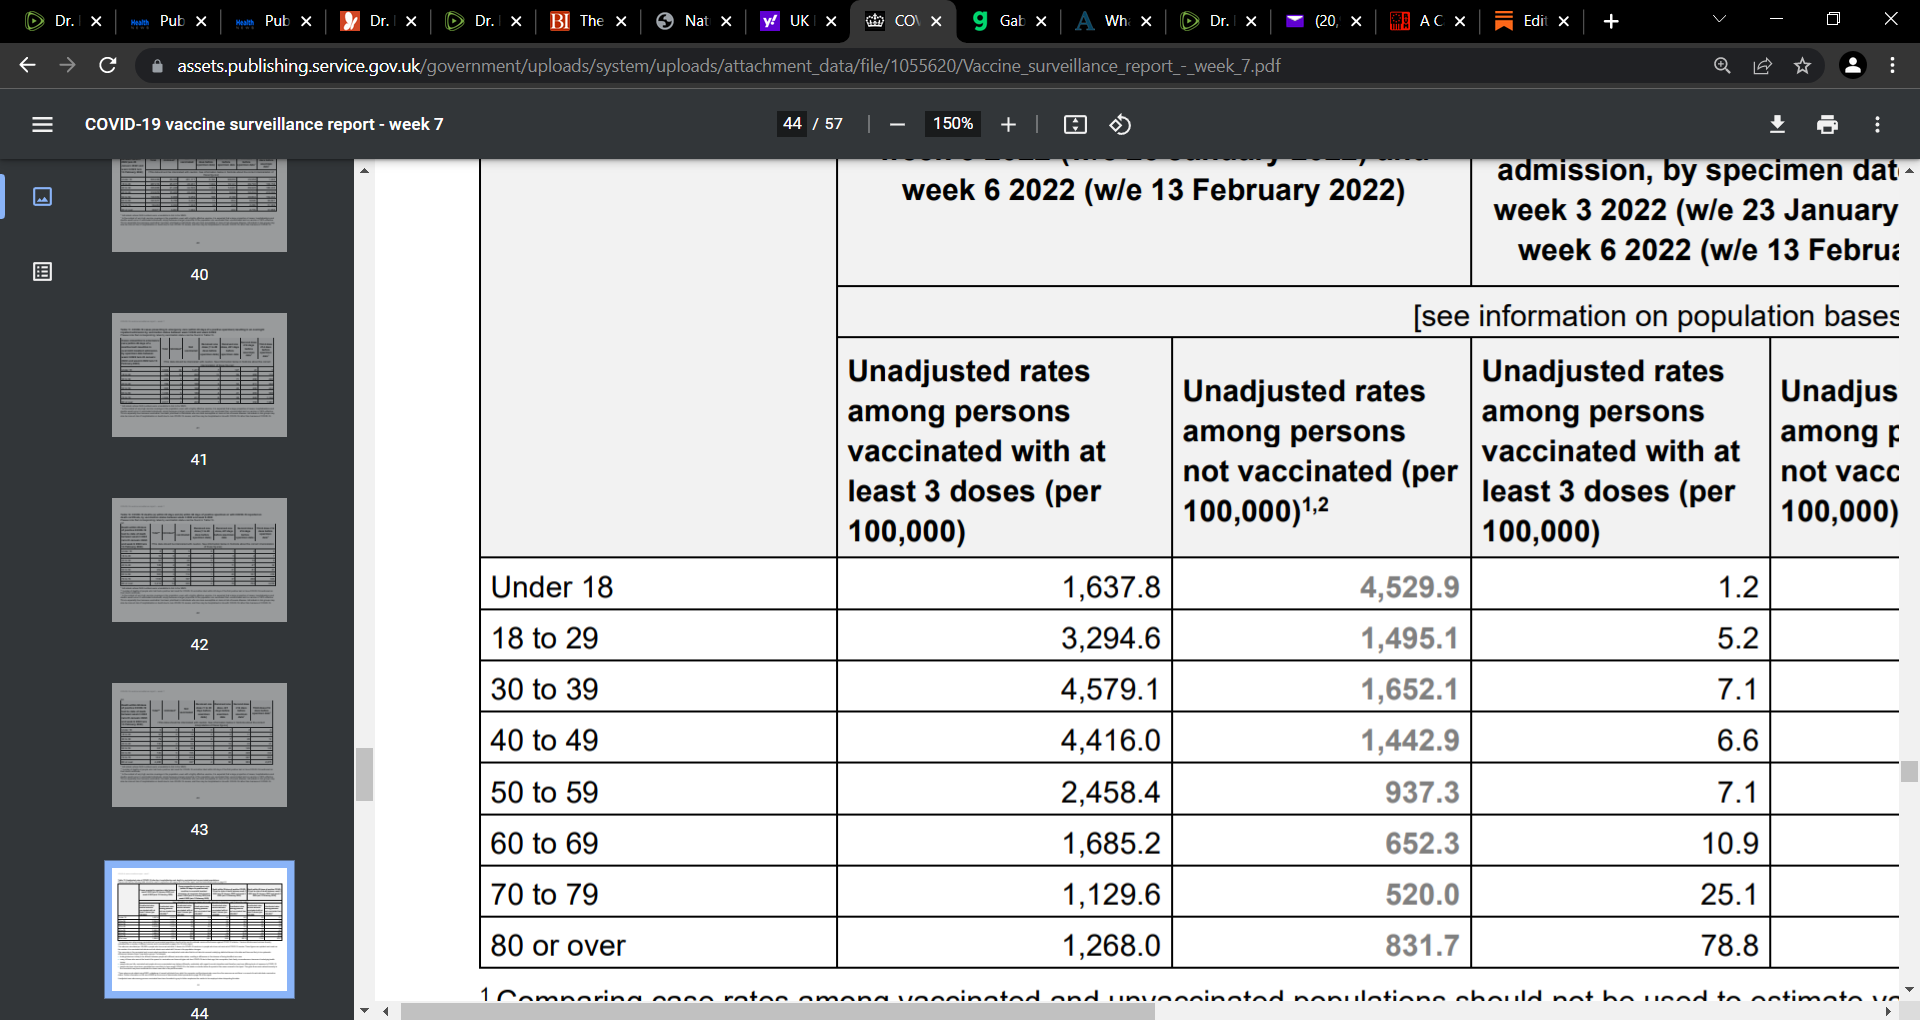Viewport: 1920px width, 1020px height.
Task: Close the Gab tab
Action: [1041, 21]
